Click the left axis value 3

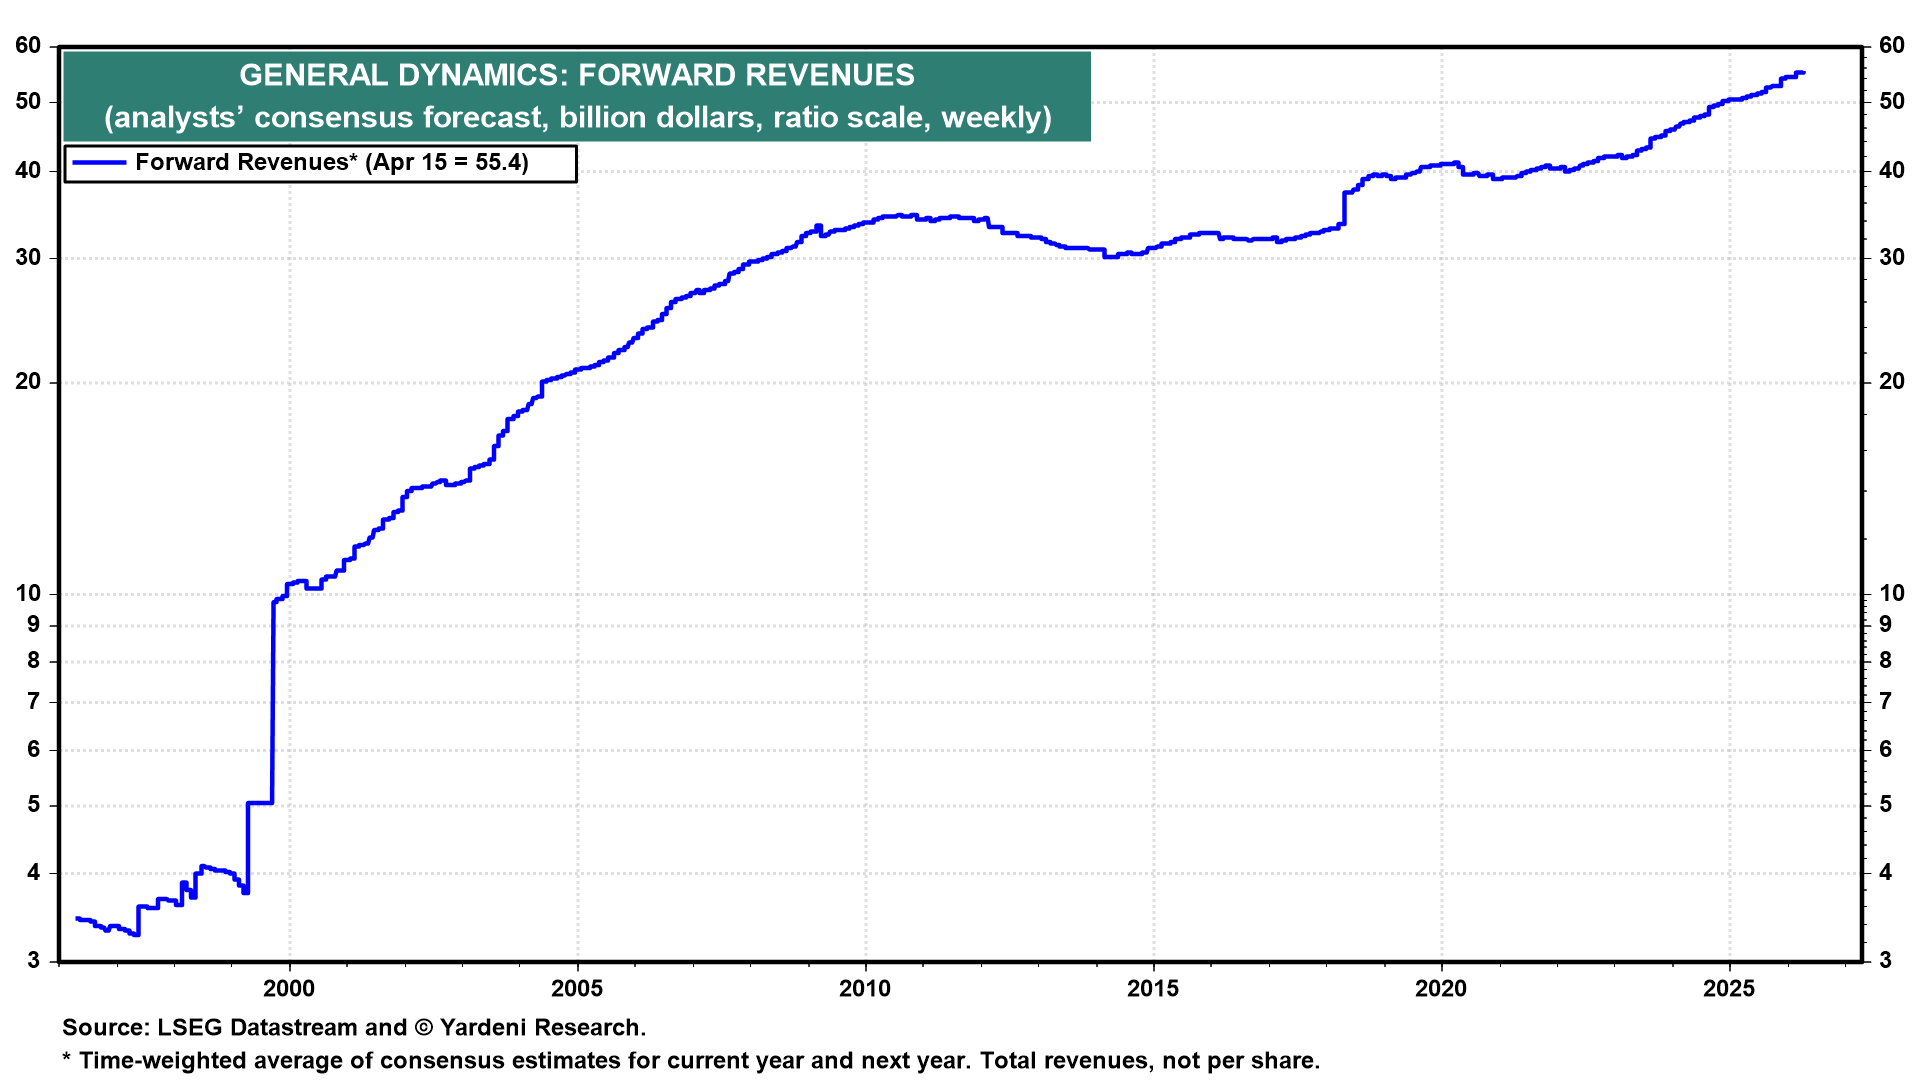tap(34, 961)
